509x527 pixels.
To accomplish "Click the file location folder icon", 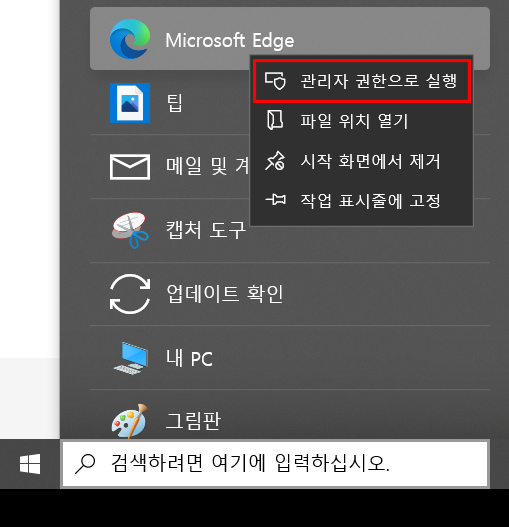I will (275, 120).
